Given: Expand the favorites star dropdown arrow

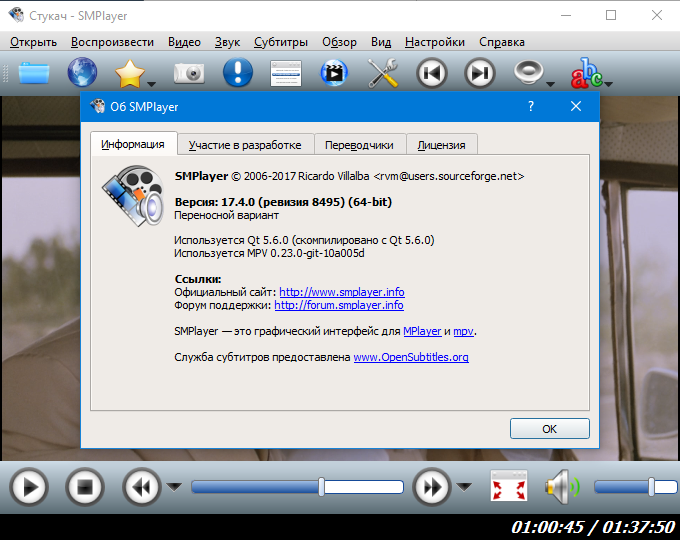Looking at the screenshot, I should tap(151, 84).
